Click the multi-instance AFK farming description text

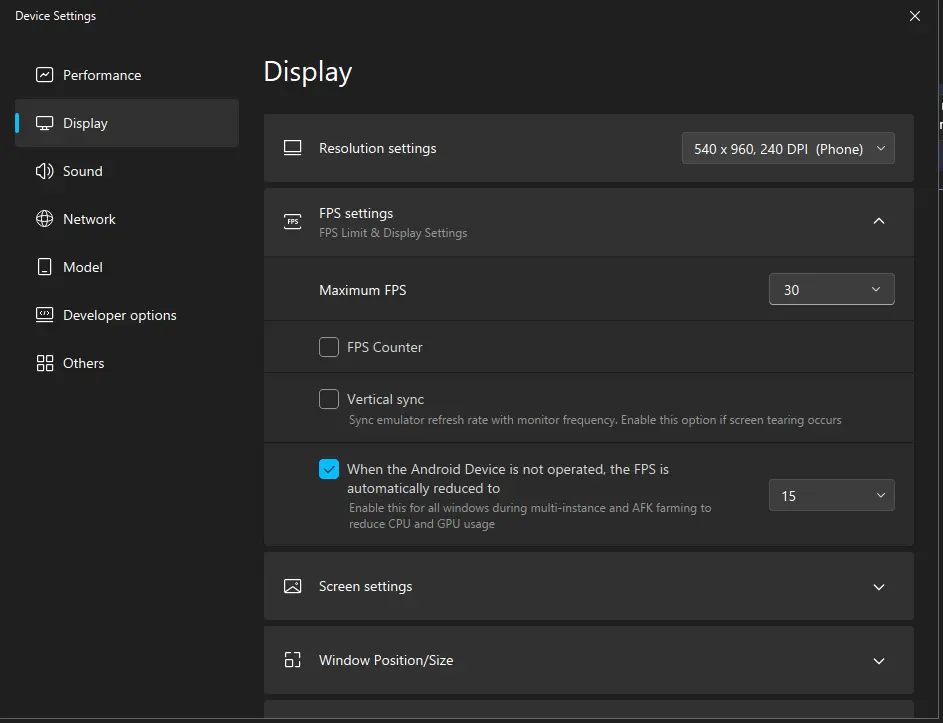(x=530, y=515)
